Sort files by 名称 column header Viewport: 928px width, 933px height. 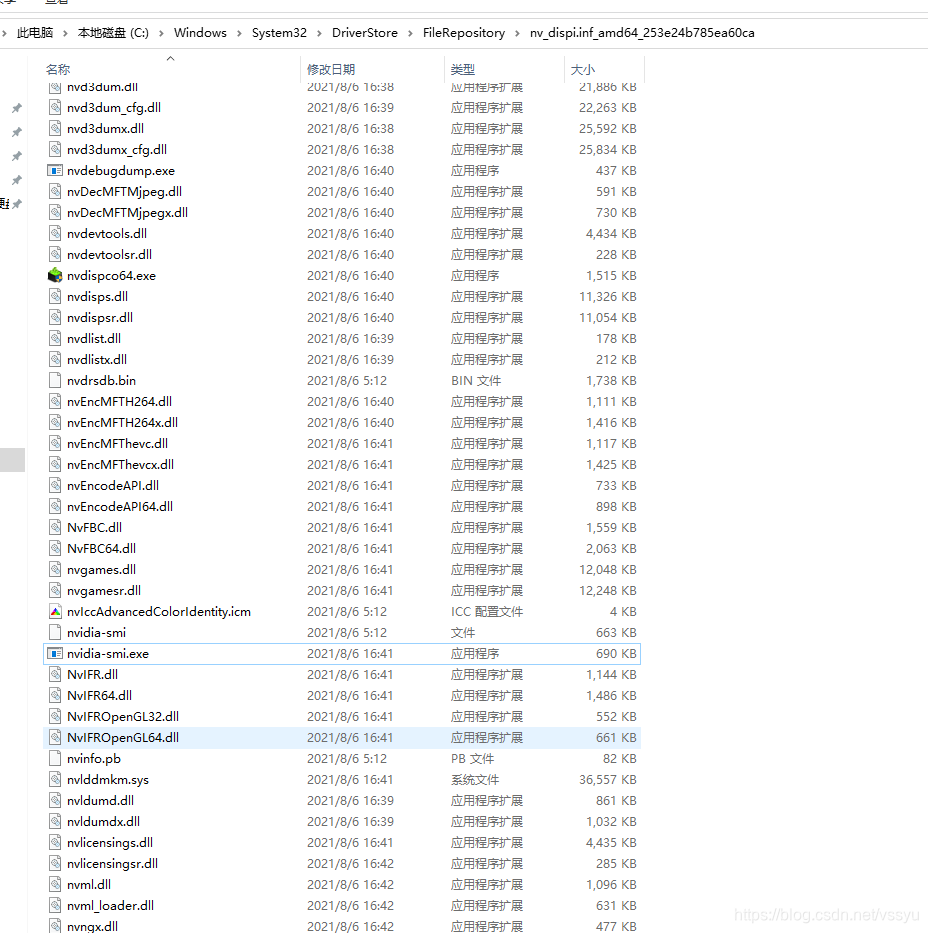(58, 70)
